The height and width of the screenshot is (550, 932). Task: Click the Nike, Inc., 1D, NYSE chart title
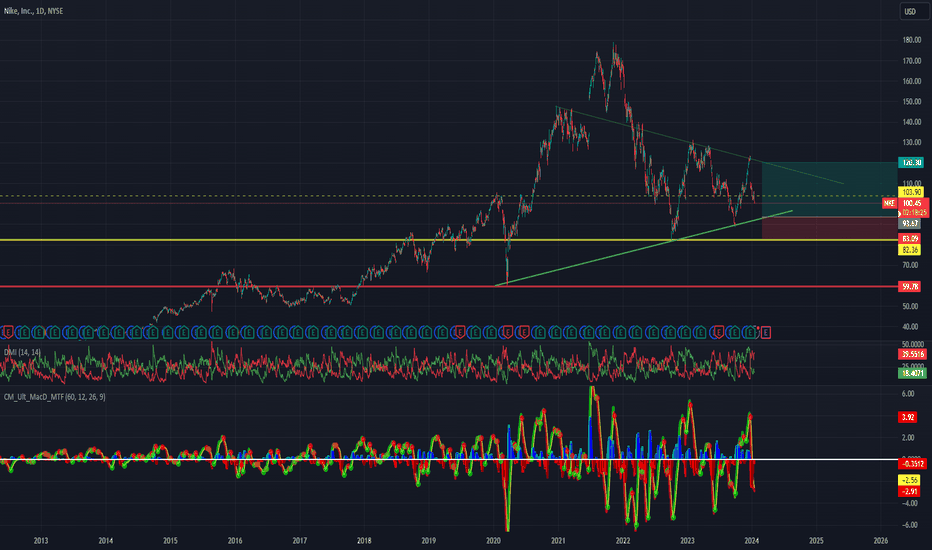(33, 11)
